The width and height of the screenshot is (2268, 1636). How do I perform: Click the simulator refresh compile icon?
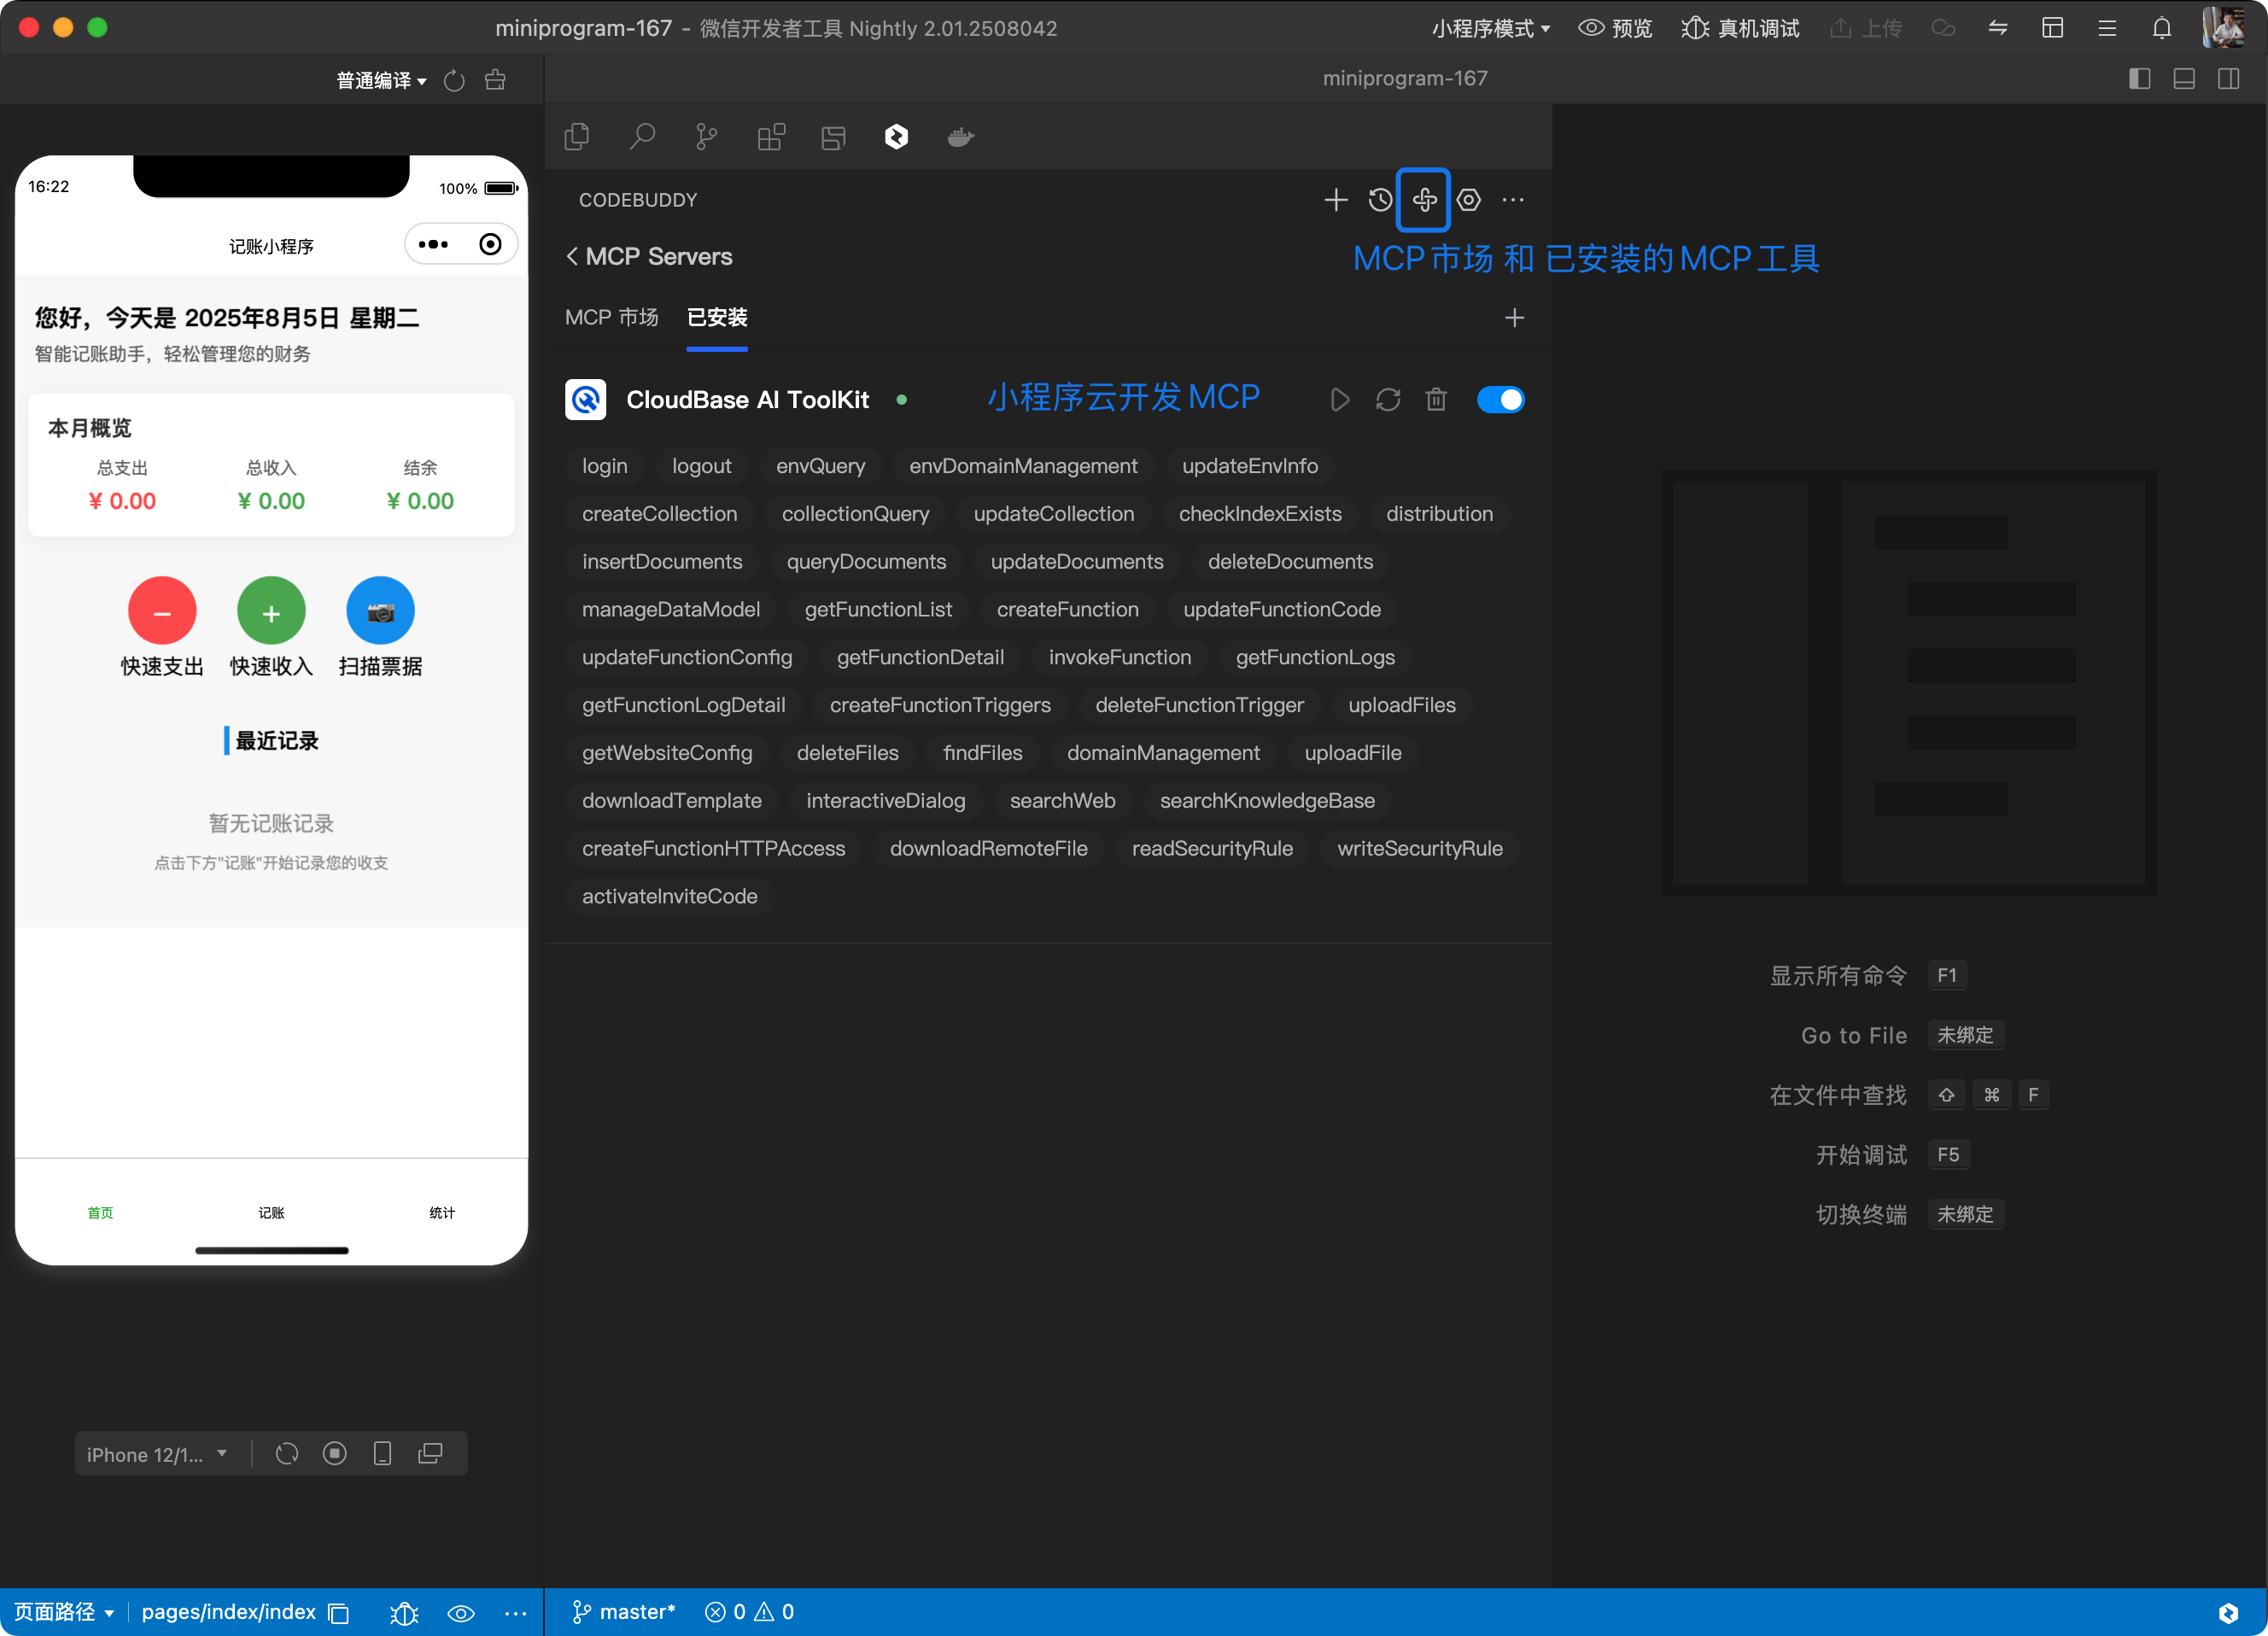click(x=454, y=81)
